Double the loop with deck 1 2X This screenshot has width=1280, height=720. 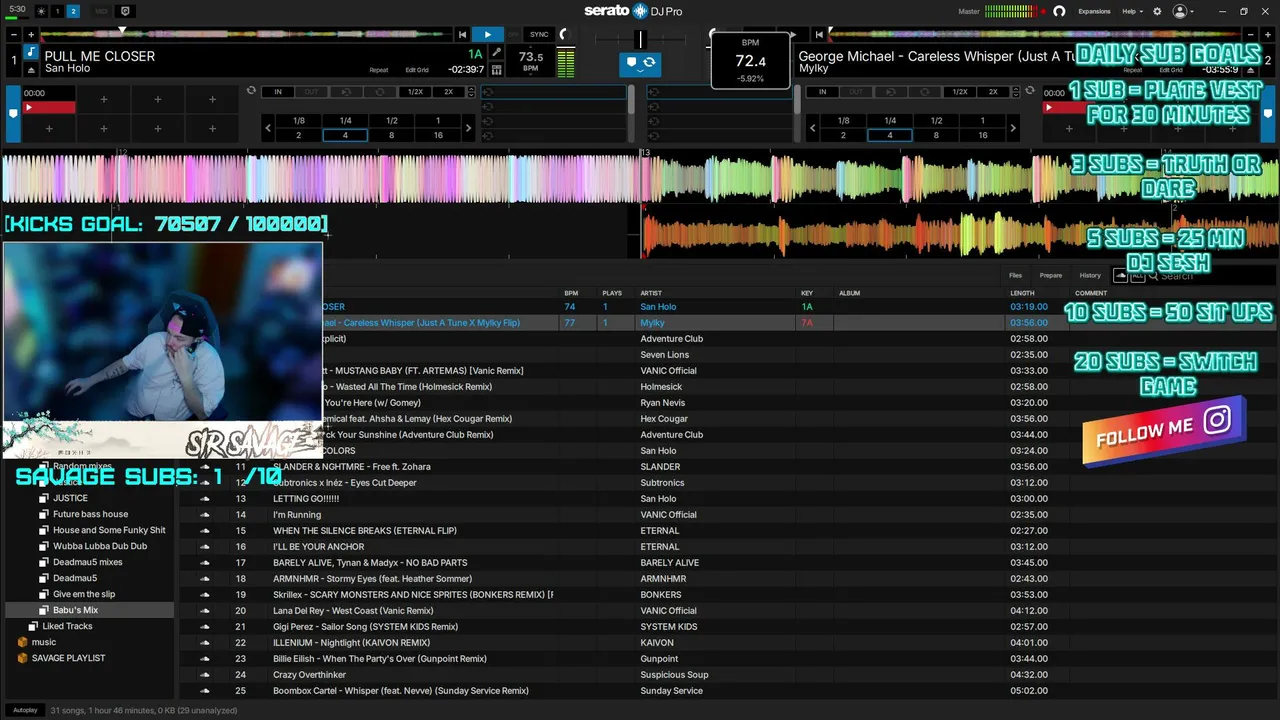pos(448,92)
